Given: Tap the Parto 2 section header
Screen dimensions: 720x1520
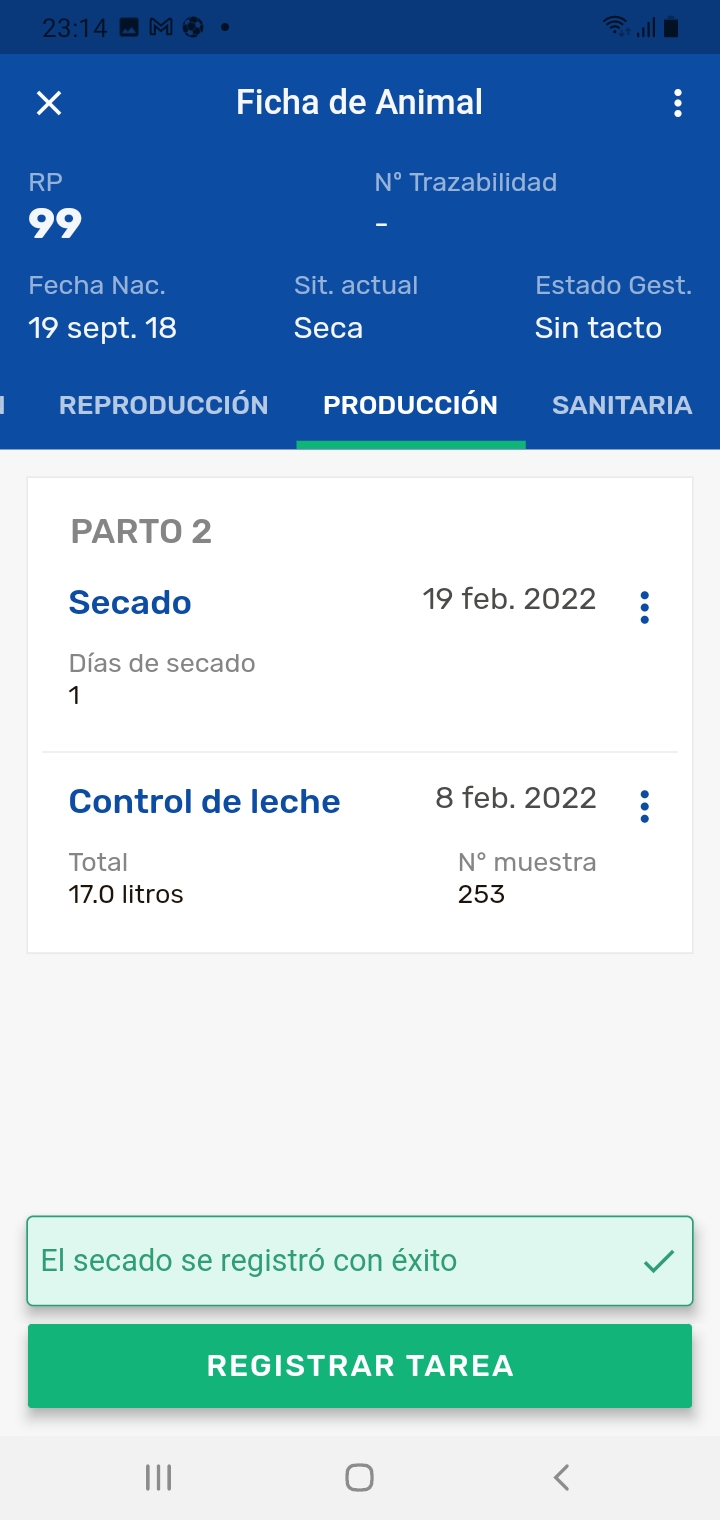Looking at the screenshot, I should (x=141, y=532).
